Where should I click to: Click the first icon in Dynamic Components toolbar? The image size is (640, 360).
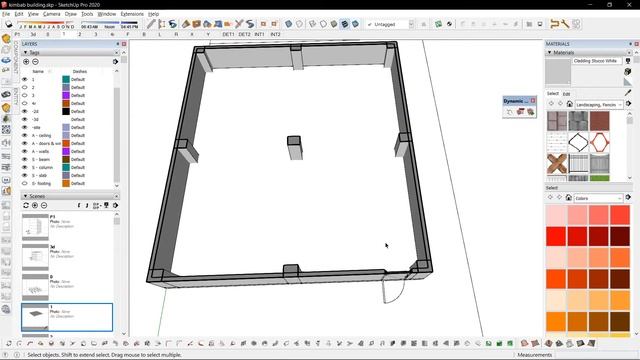click(x=510, y=111)
